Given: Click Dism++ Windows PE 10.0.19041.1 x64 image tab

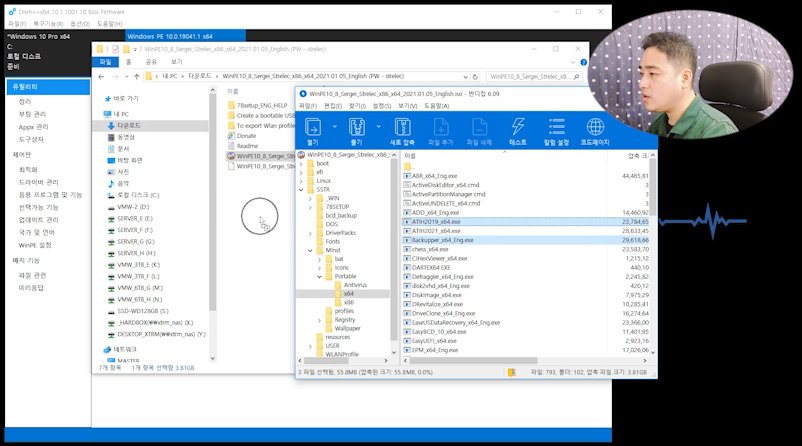Looking at the screenshot, I should pos(185,36).
